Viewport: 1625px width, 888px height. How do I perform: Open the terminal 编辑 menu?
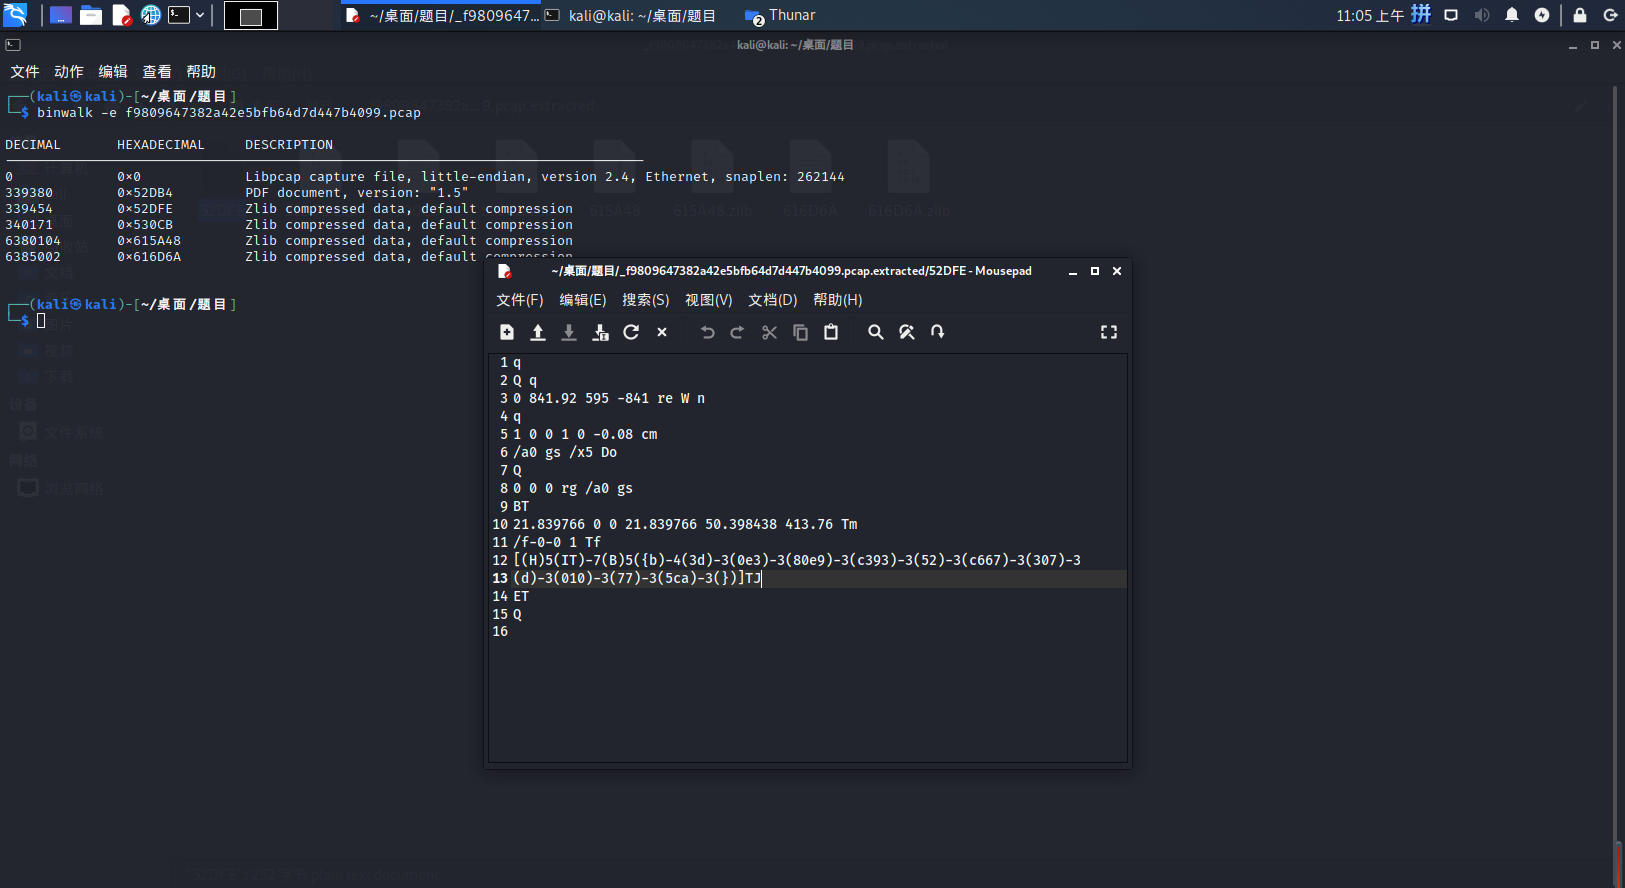coord(113,72)
